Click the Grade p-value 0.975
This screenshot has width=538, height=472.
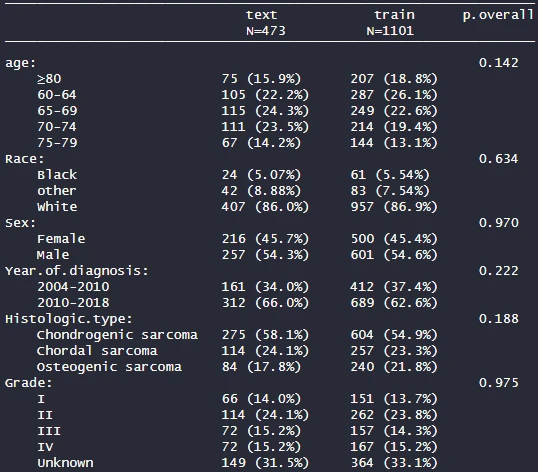pyautogui.click(x=499, y=383)
